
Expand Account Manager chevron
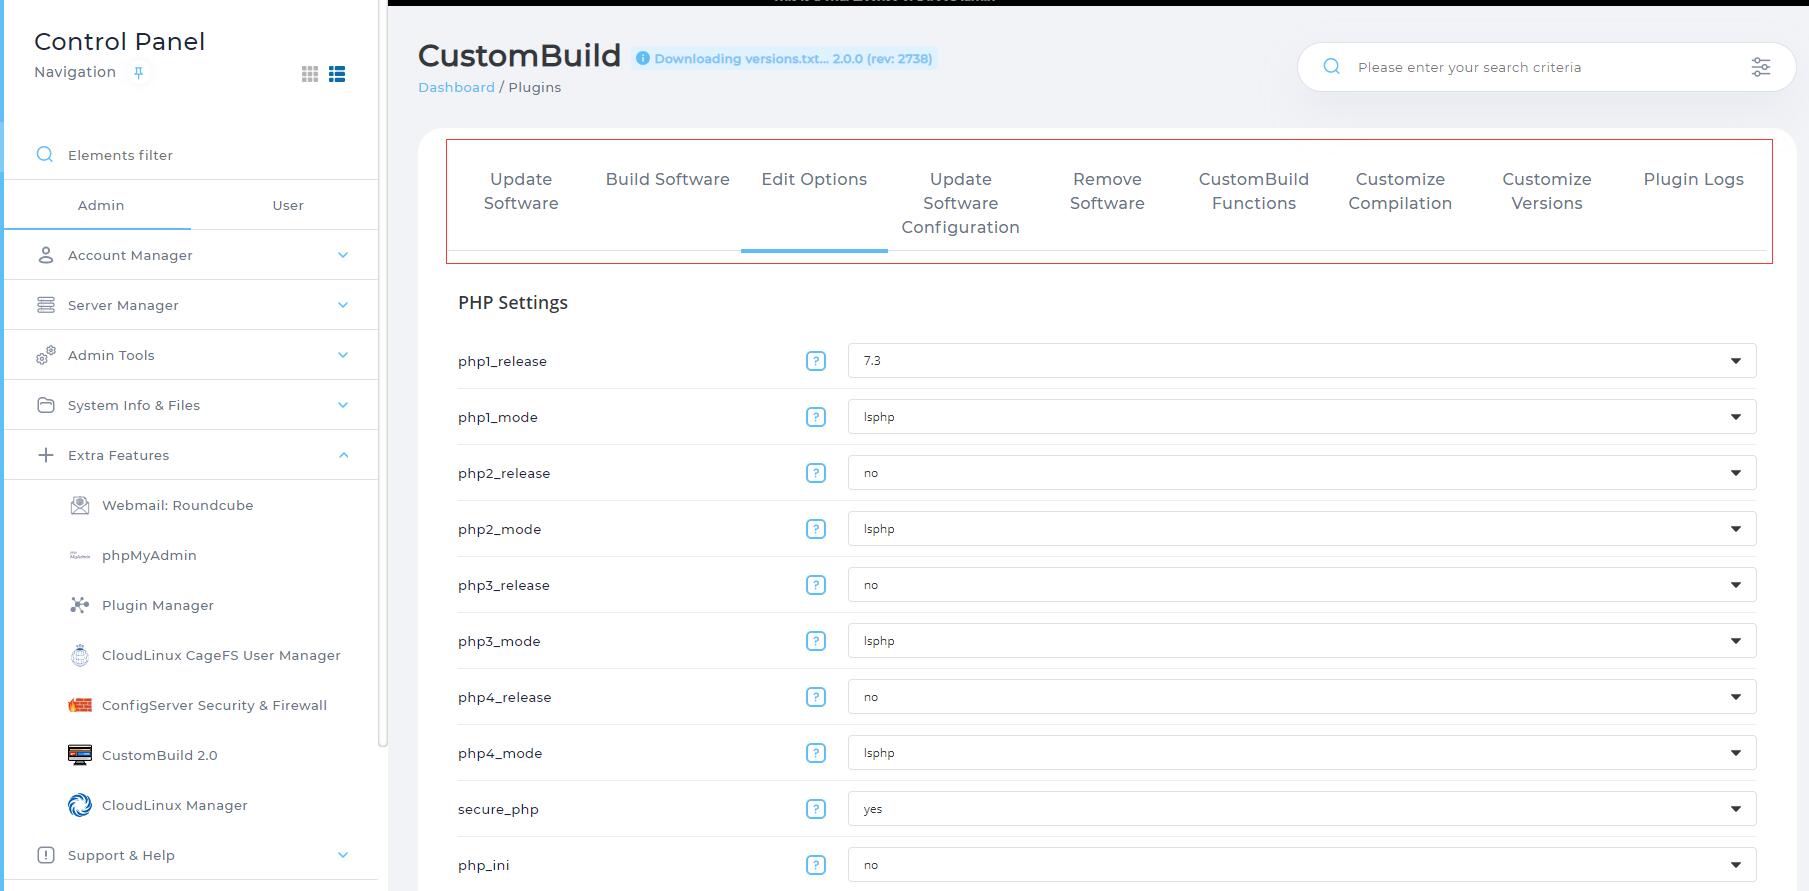343,255
